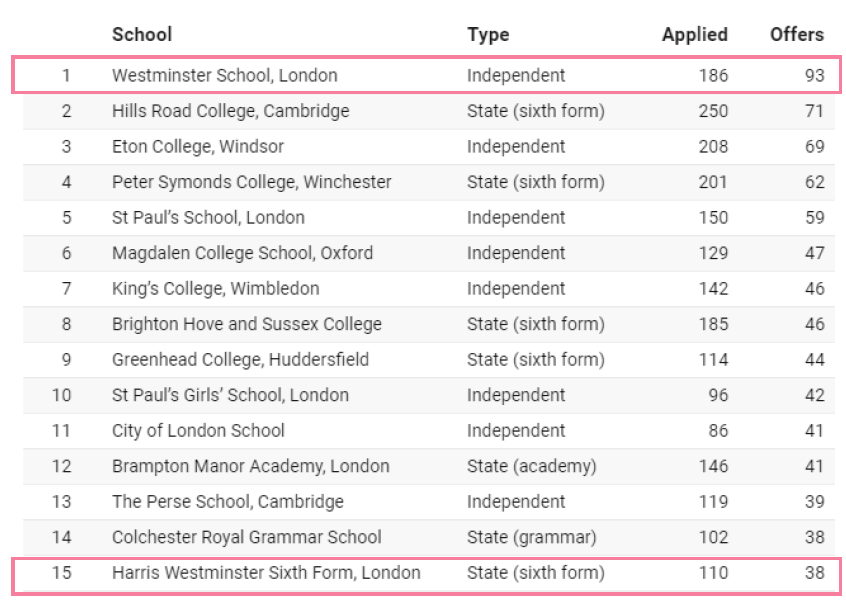Click the State (grammar) type cell

[x=531, y=537]
